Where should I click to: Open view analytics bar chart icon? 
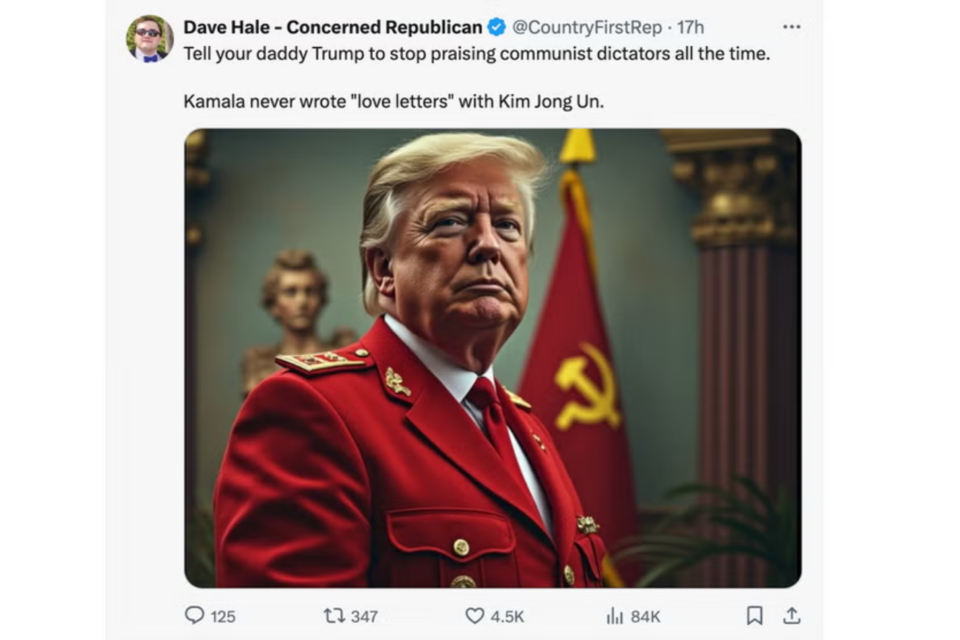[x=614, y=616]
